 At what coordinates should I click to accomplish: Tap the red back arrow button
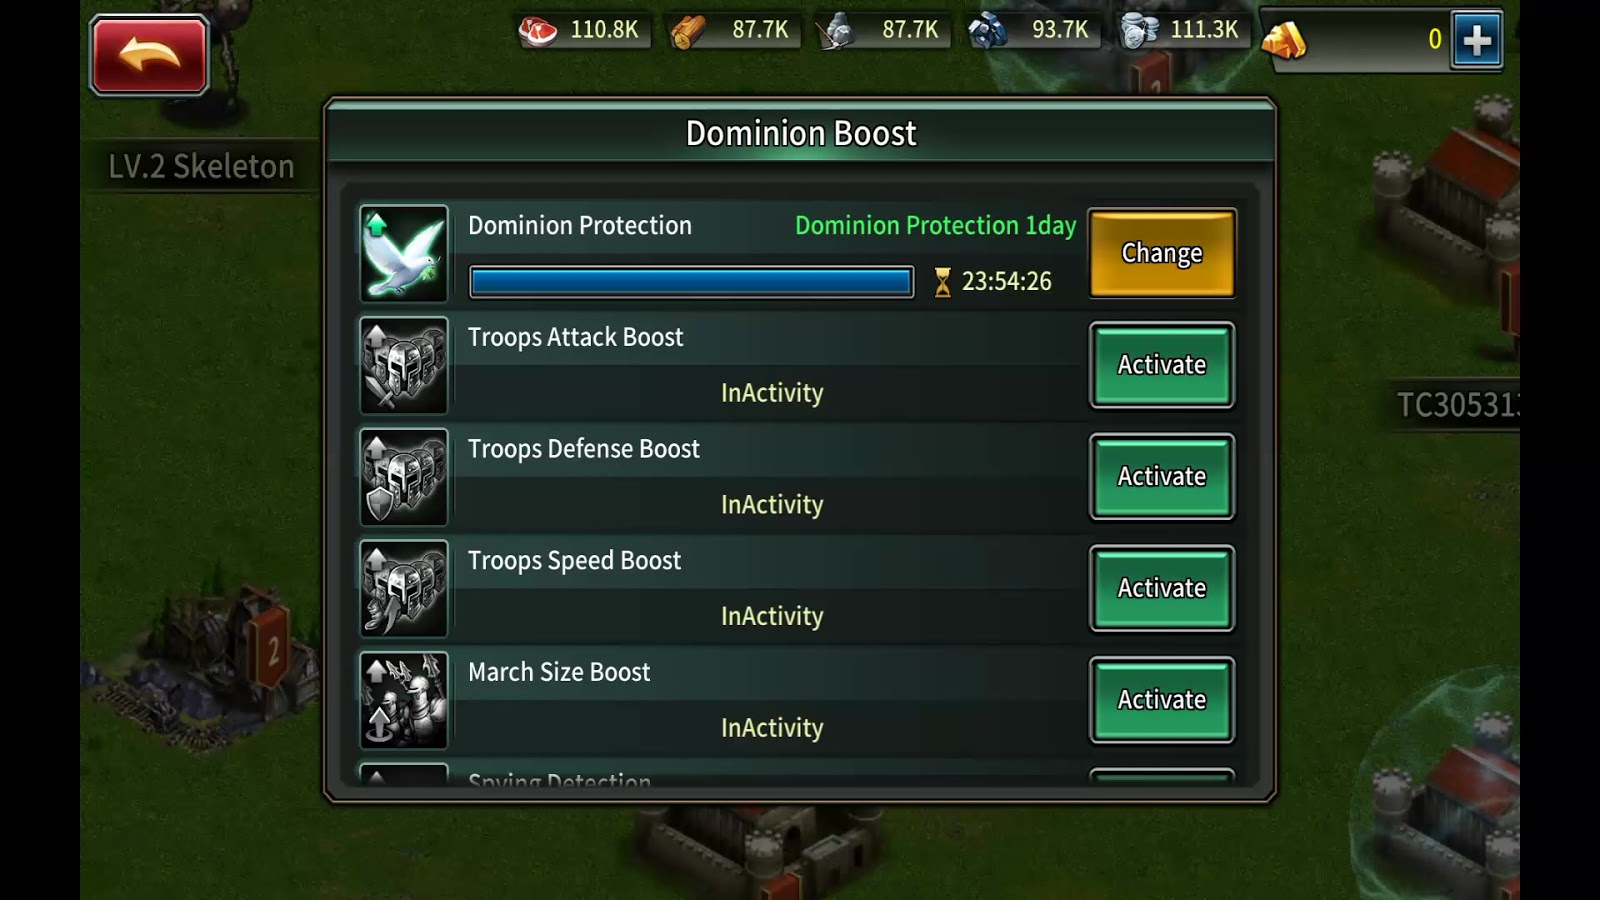149,55
